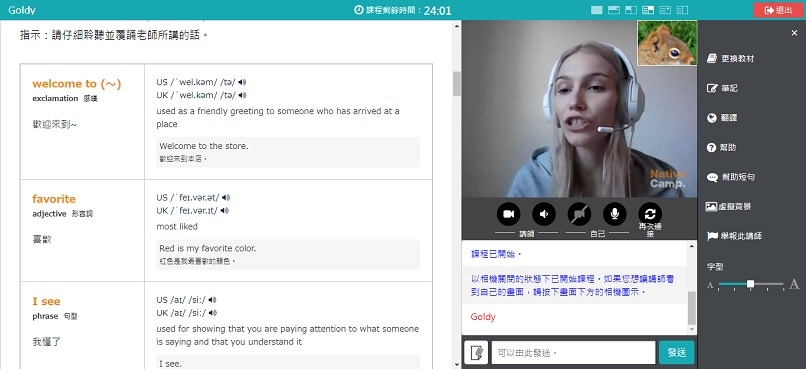Click the red 退出 exit button
The image size is (806, 369).
tap(778, 10)
